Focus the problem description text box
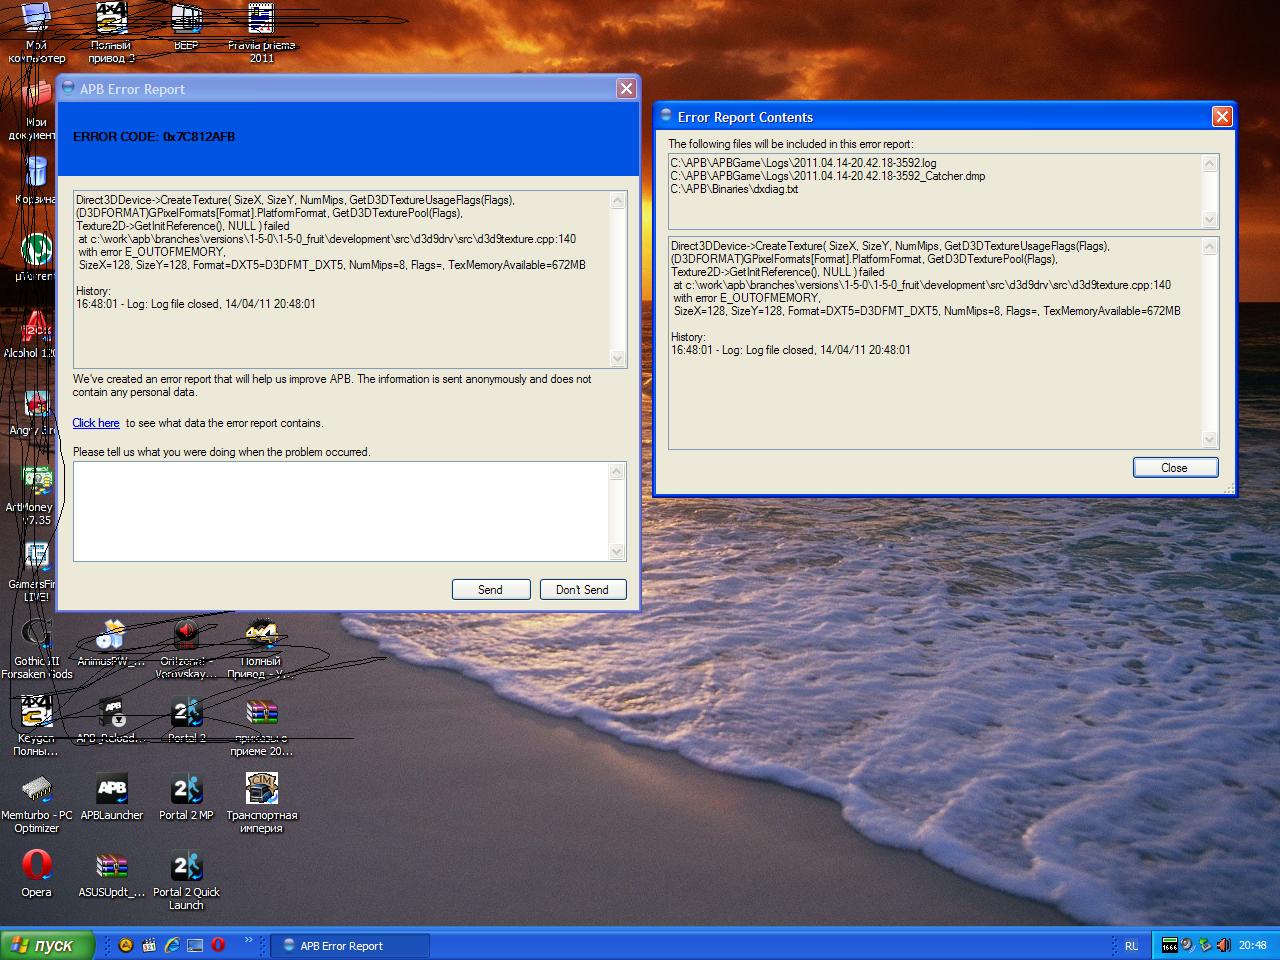The width and height of the screenshot is (1280, 960). pyautogui.click(x=341, y=511)
